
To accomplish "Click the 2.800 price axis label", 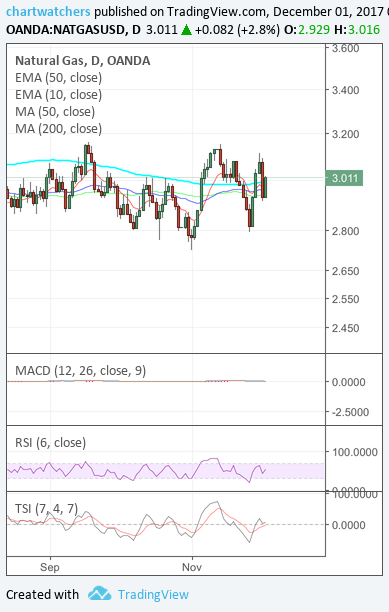I will [x=345, y=231].
